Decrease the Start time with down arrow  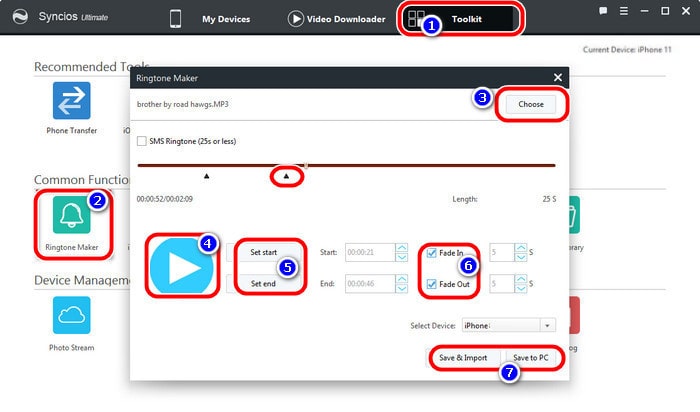point(402,257)
